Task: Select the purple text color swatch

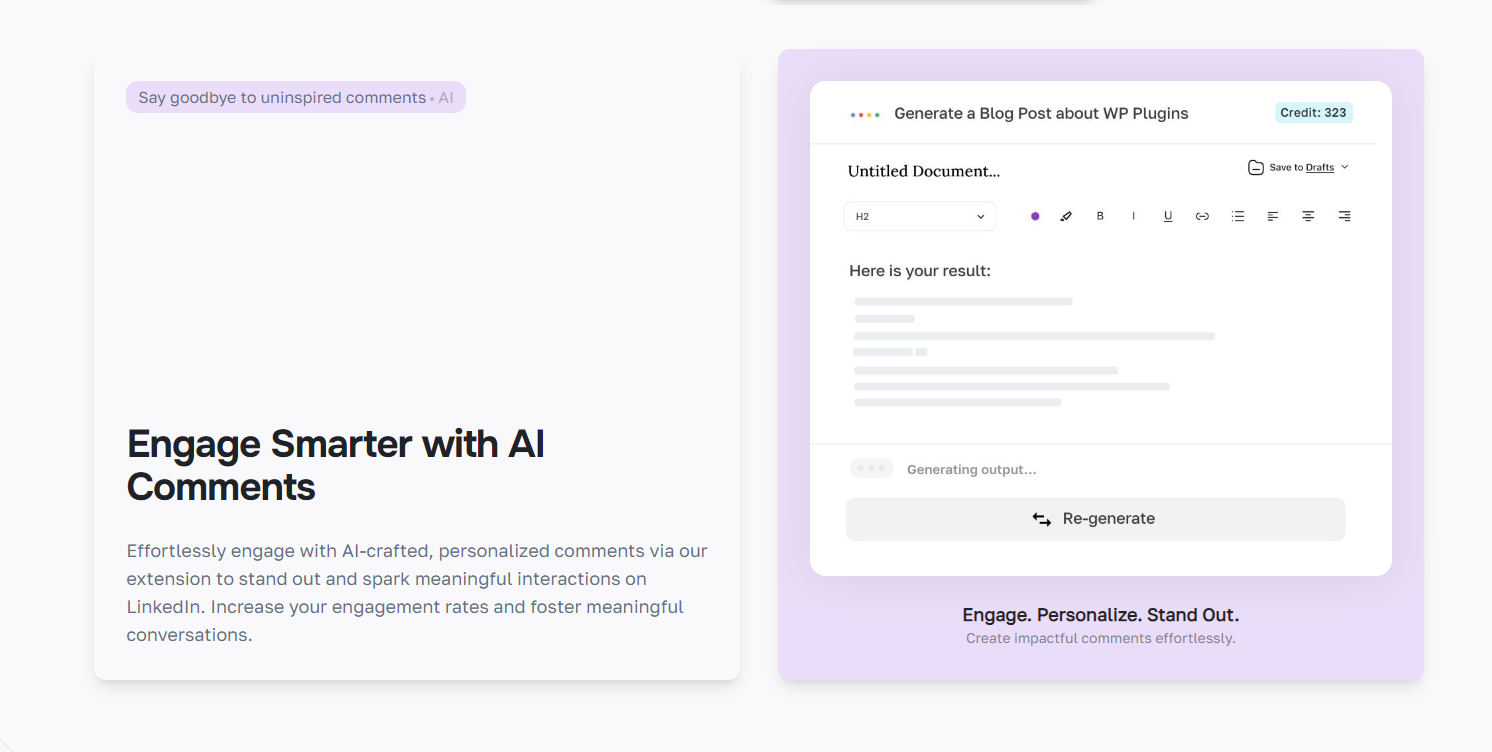Action: click(x=1034, y=215)
